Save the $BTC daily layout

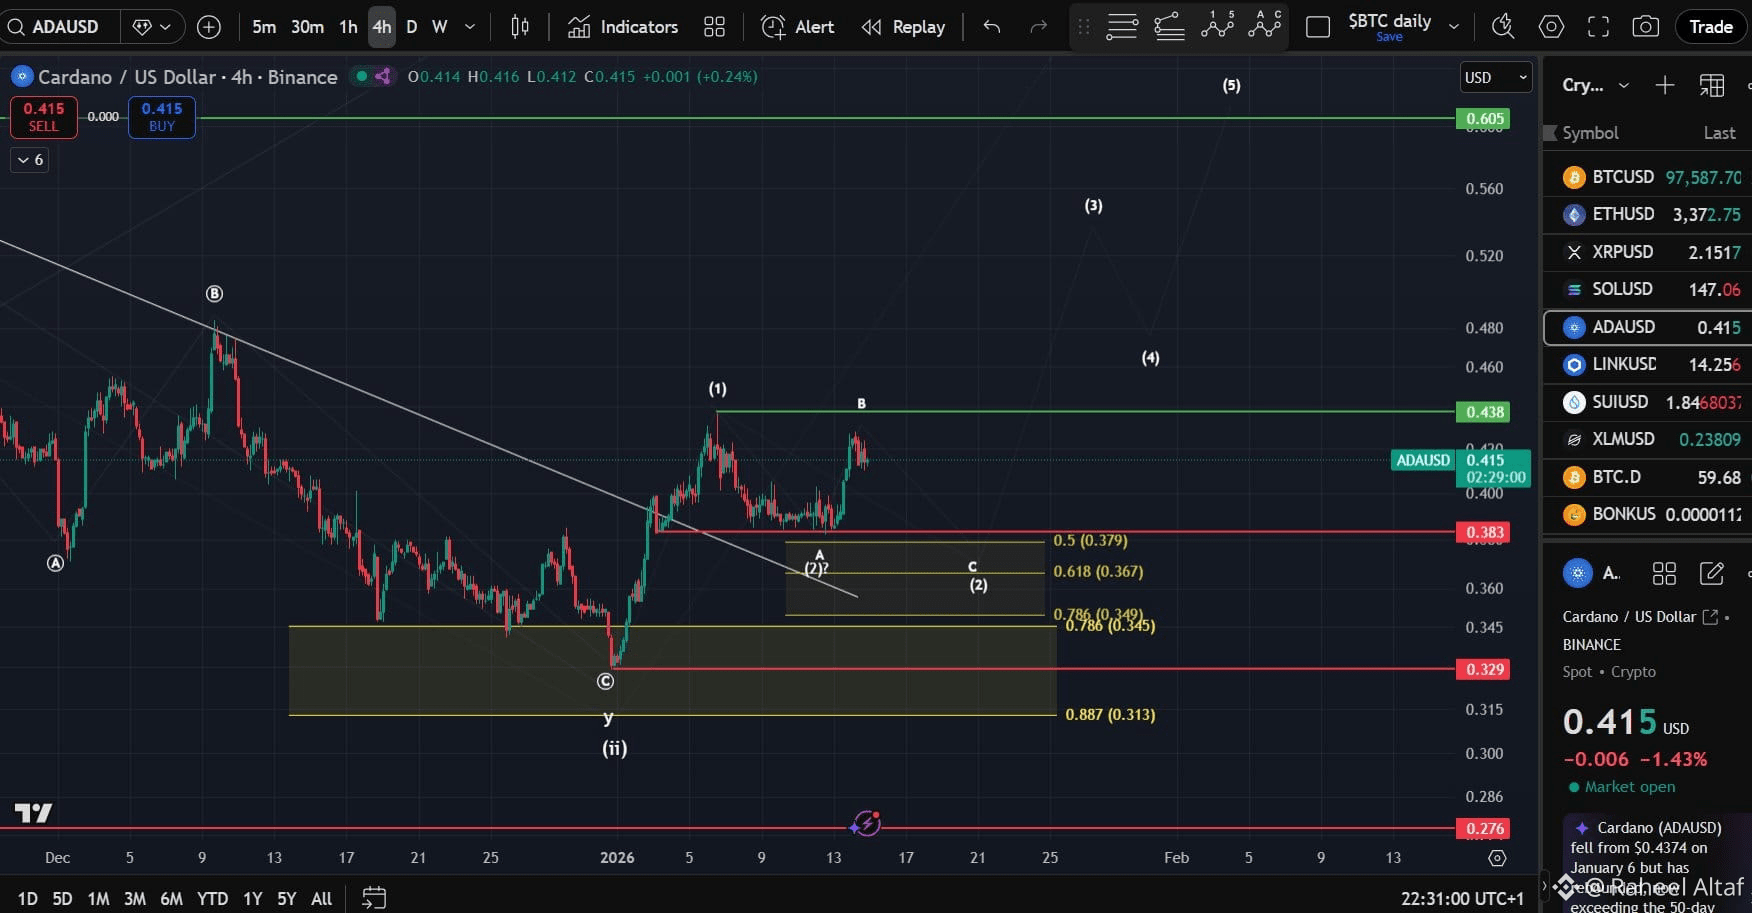click(1389, 37)
